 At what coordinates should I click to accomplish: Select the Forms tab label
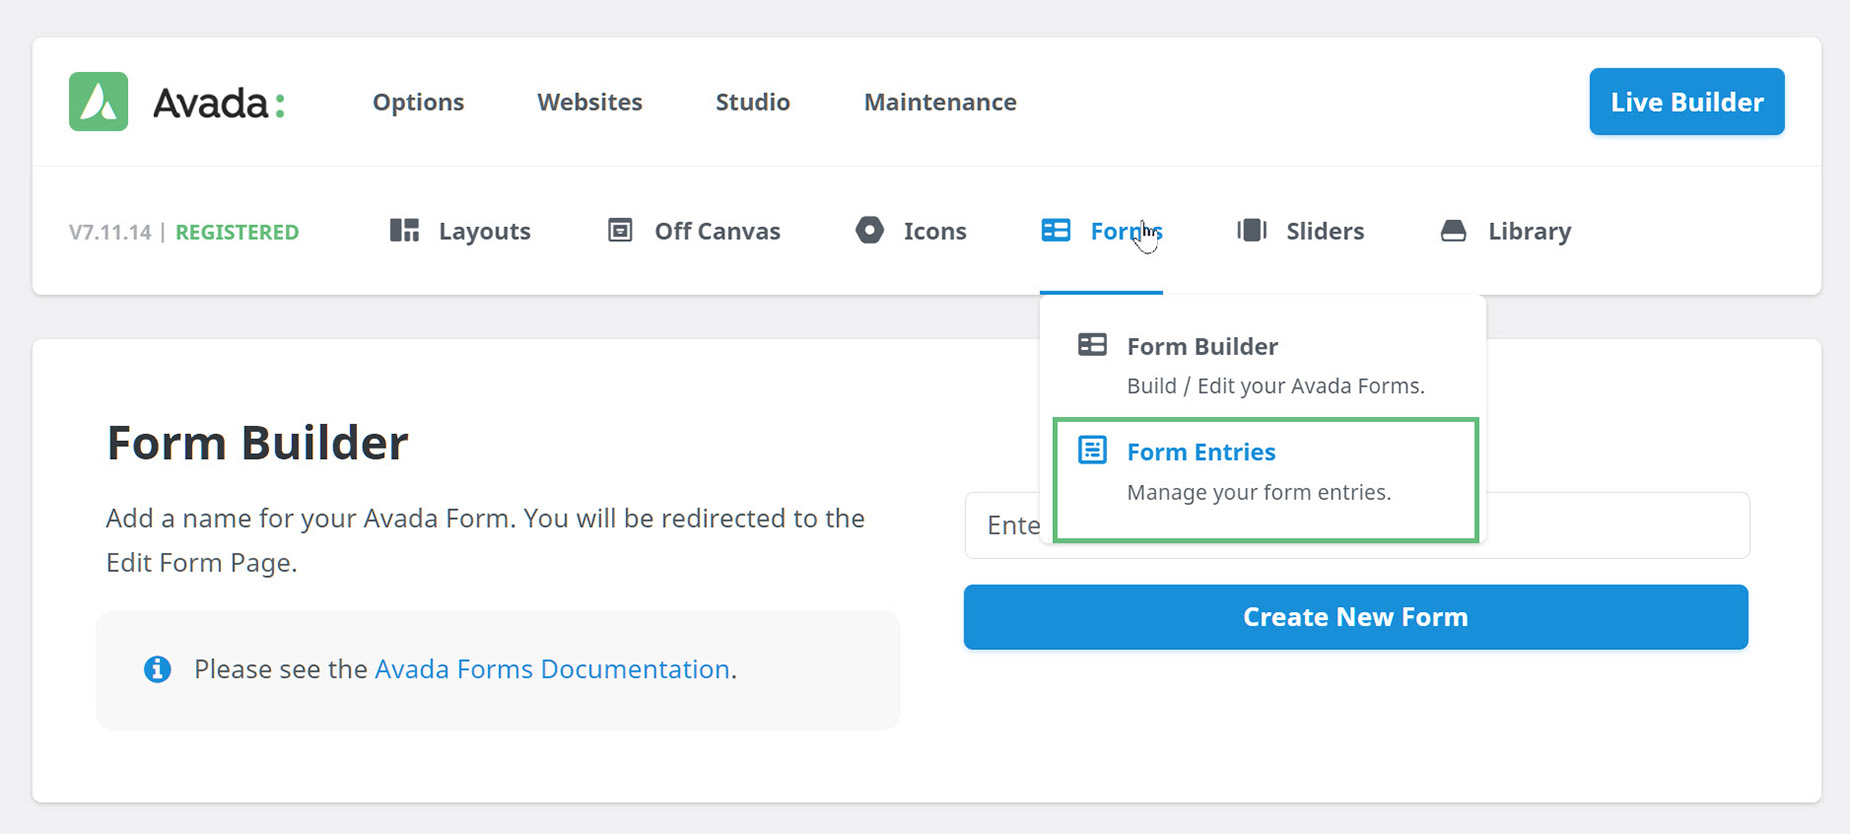1126,231
